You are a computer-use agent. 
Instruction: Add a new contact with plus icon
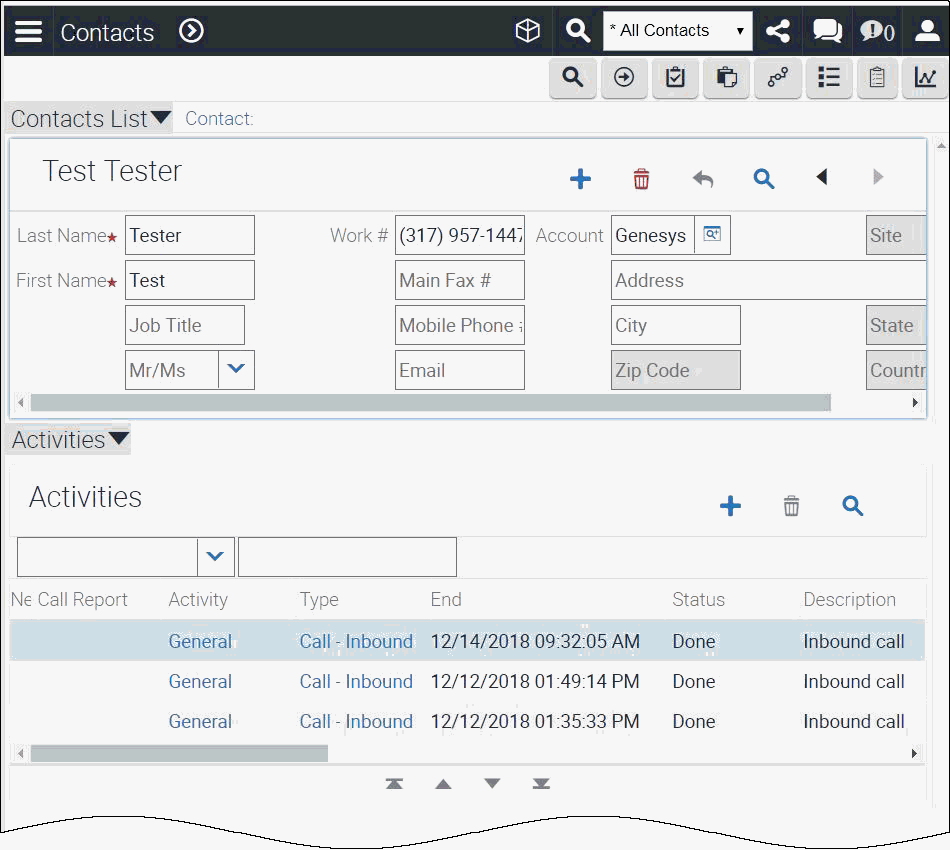coord(580,179)
